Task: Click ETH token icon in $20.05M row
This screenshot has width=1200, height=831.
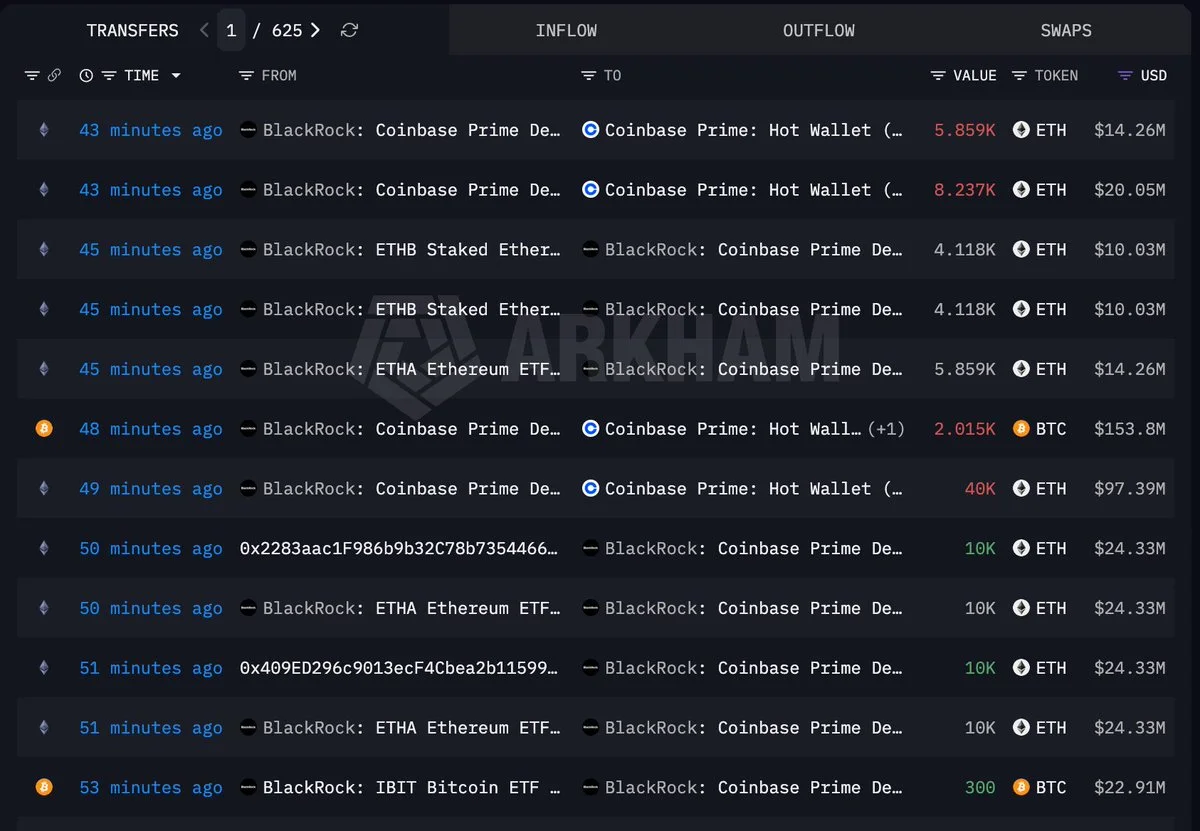Action: pos(1021,190)
